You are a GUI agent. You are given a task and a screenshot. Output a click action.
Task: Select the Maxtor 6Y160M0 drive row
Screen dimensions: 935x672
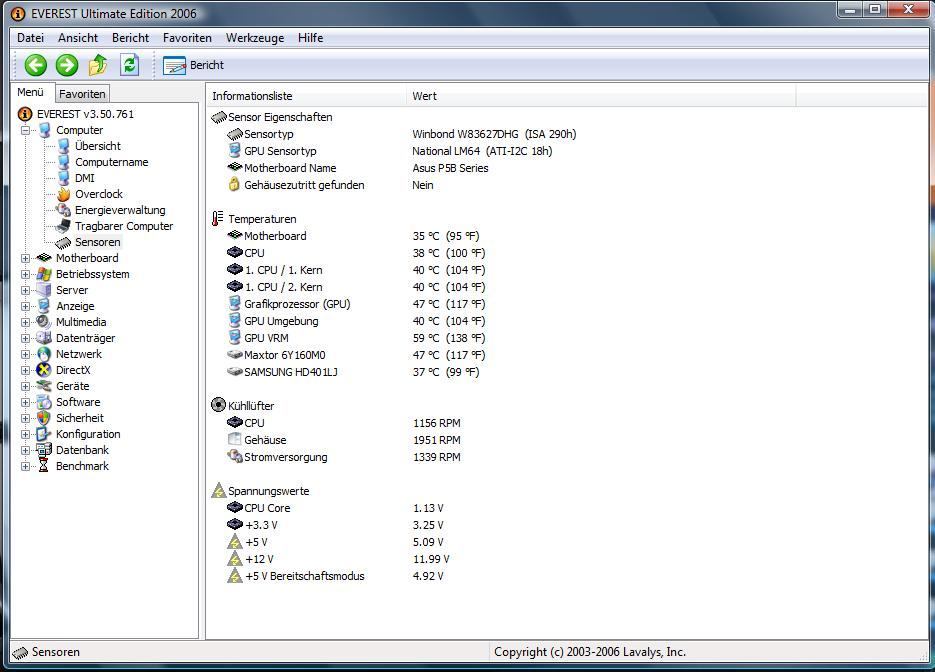click(356, 355)
